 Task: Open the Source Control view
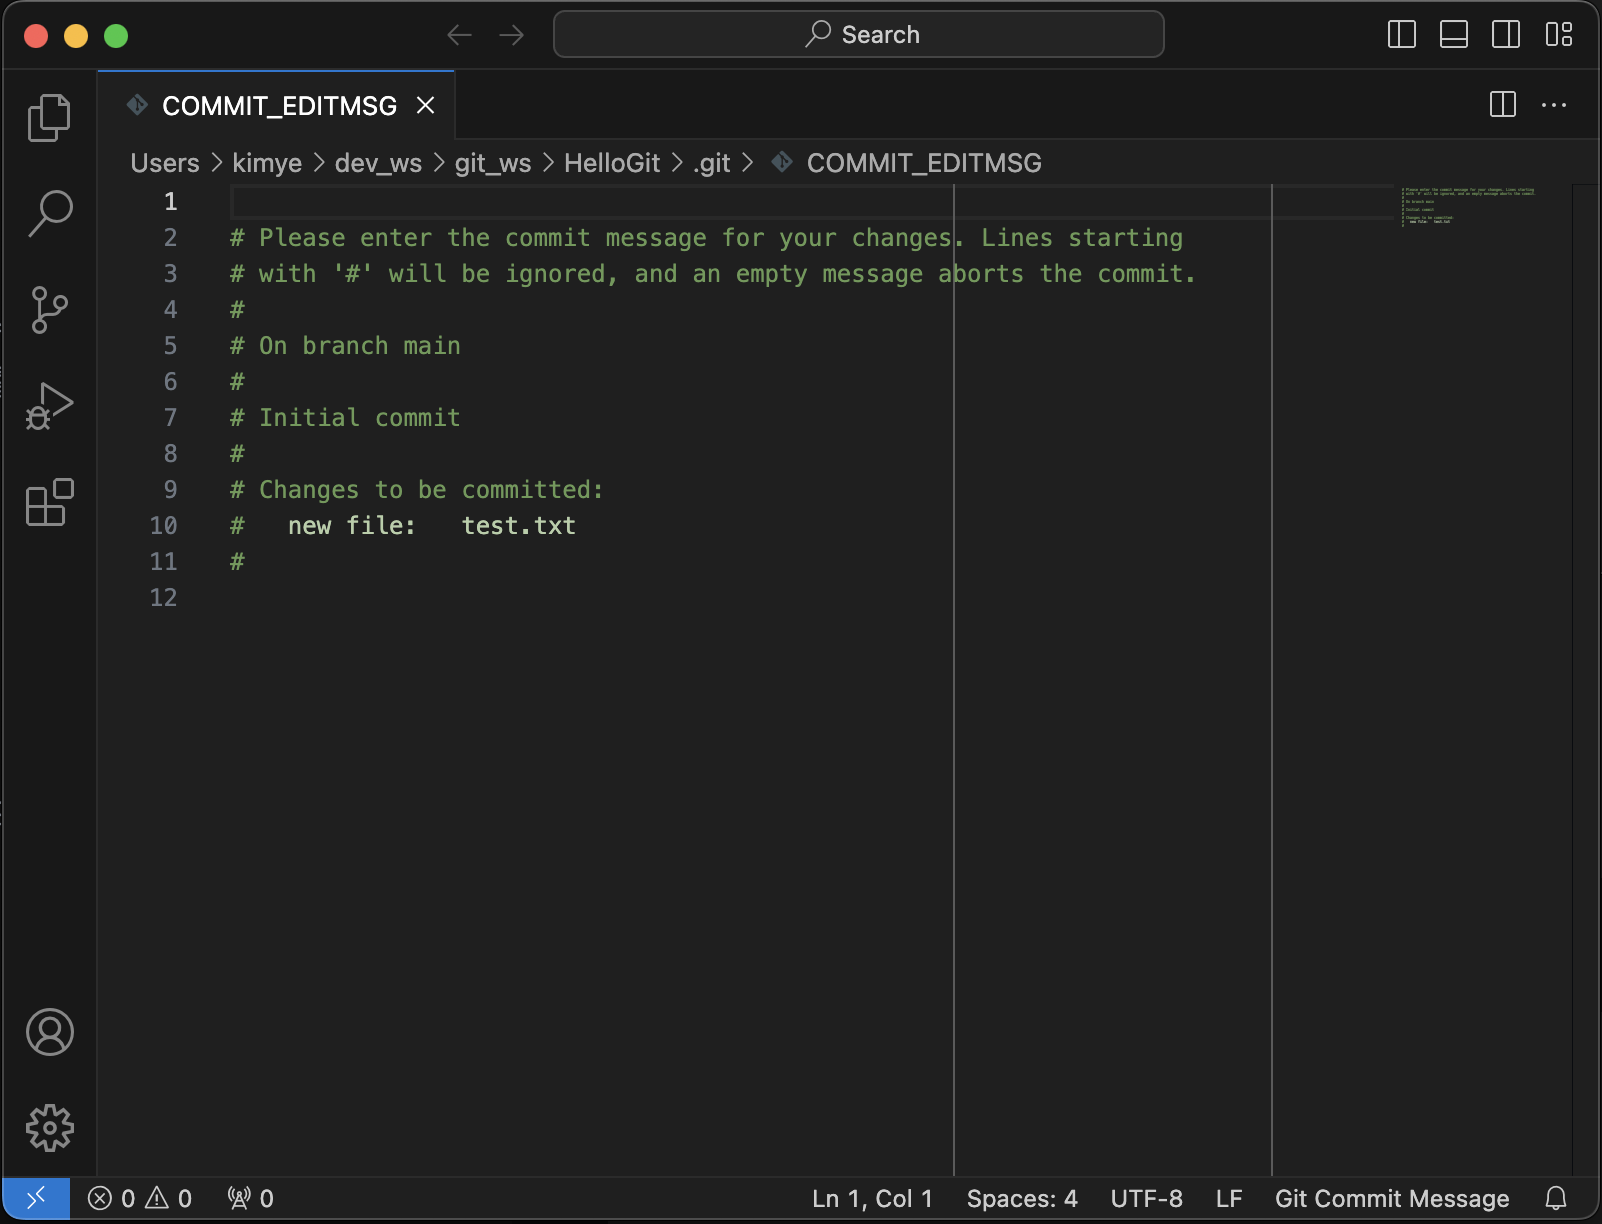pyautogui.click(x=49, y=309)
